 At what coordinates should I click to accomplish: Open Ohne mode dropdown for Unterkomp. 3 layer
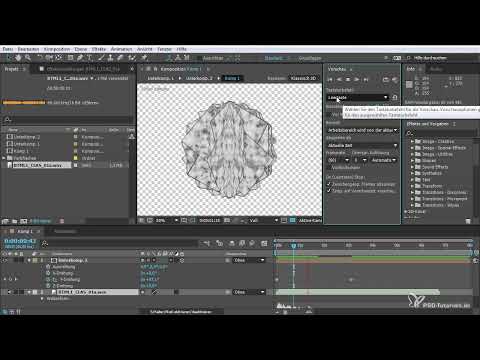coord(249,260)
